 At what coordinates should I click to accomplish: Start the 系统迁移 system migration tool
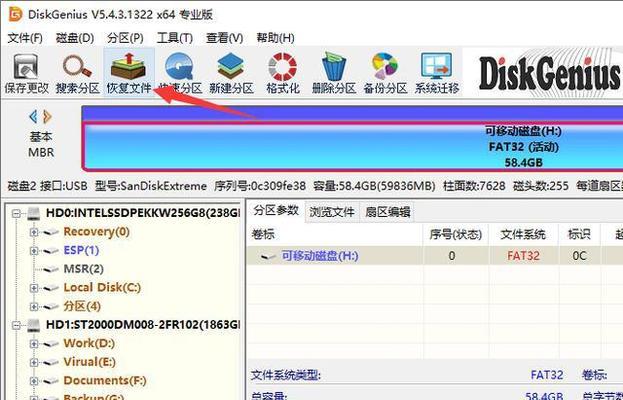point(437,74)
